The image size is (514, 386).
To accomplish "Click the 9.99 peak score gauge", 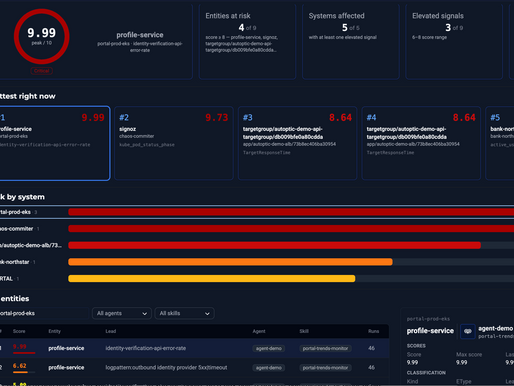I will coord(42,36).
